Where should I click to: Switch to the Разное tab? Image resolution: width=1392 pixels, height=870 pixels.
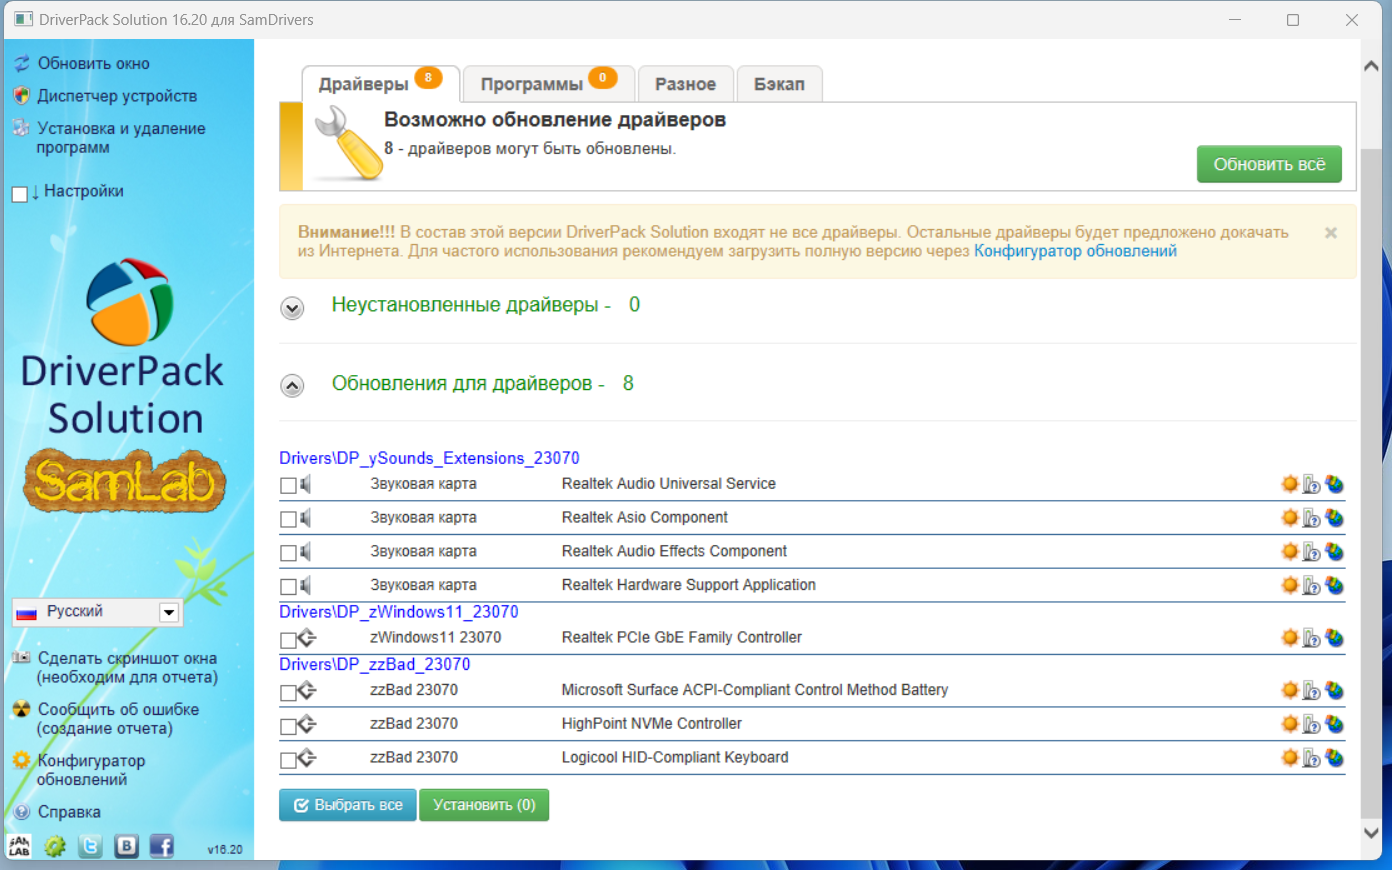point(685,84)
